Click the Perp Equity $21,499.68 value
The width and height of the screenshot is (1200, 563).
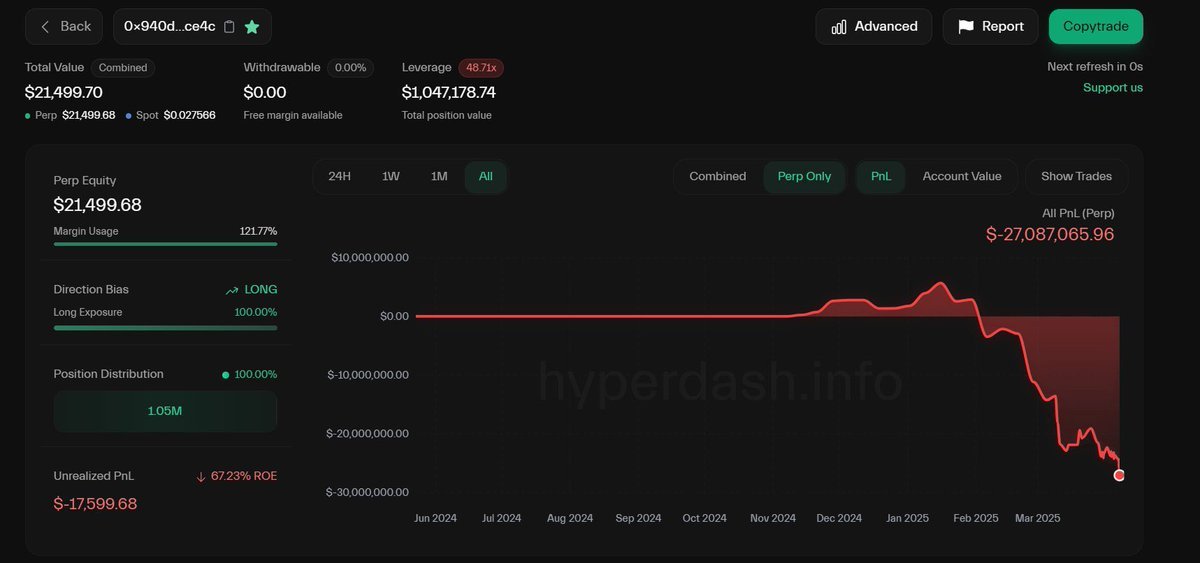coord(97,205)
